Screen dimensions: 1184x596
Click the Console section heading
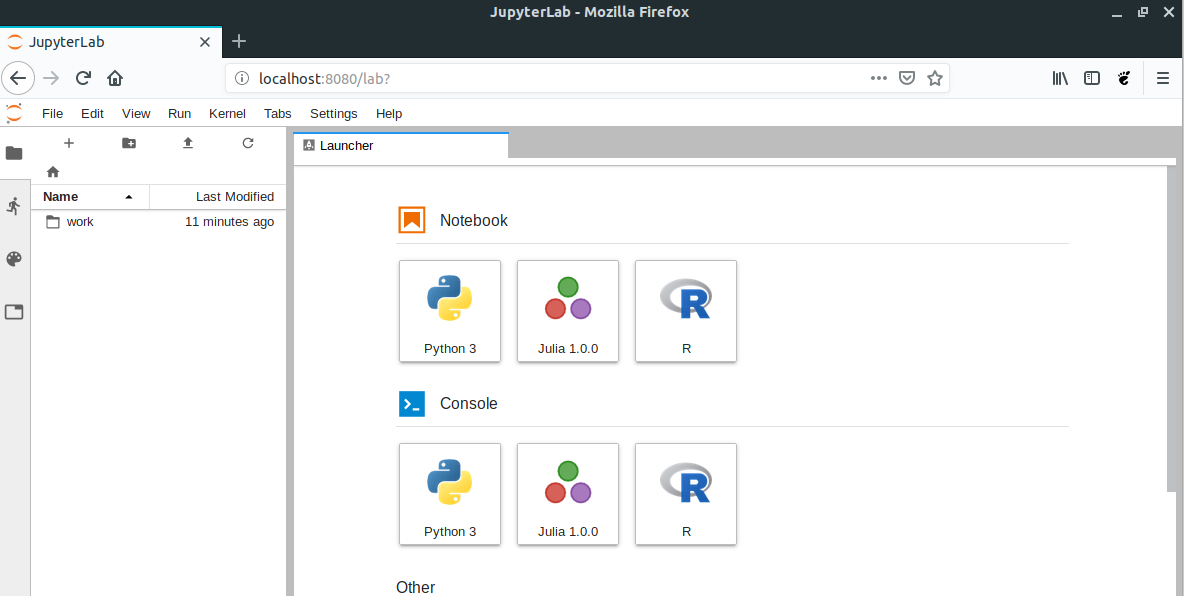click(x=468, y=403)
